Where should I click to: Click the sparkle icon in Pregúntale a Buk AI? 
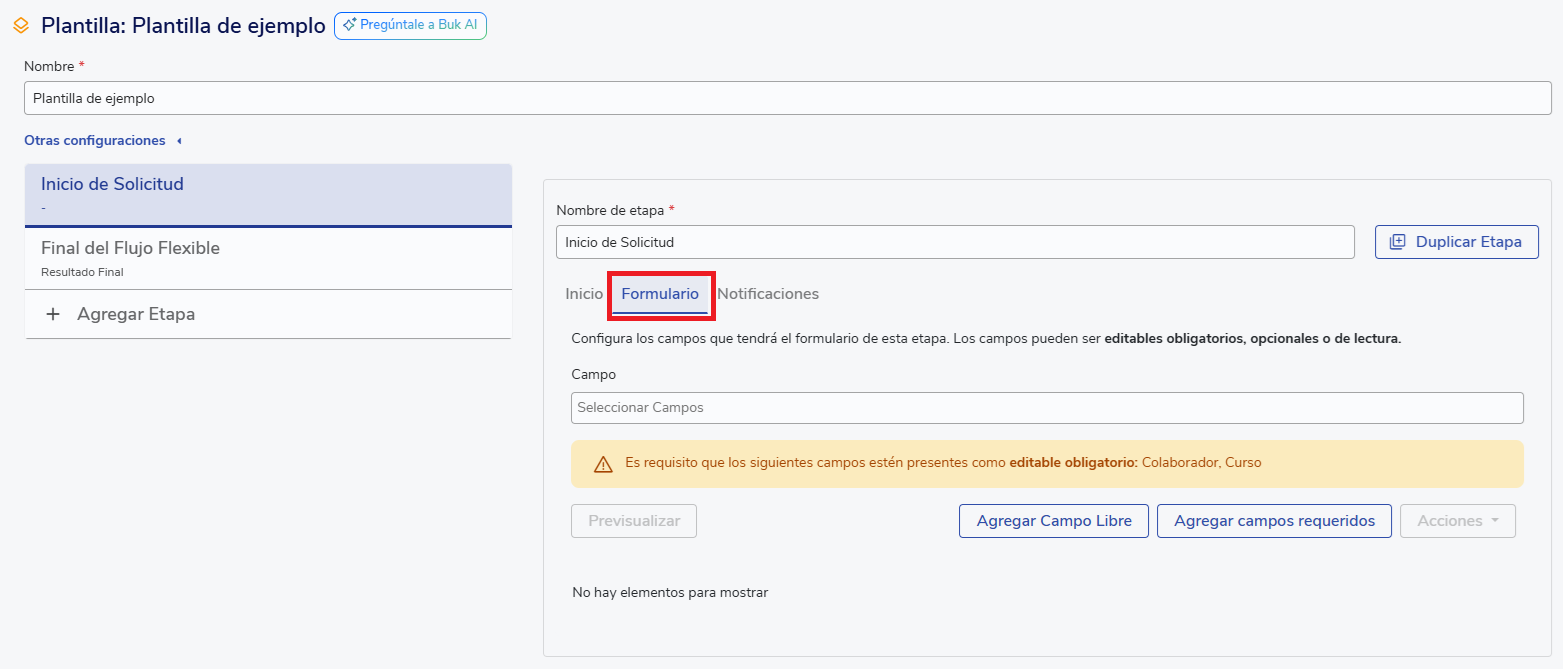point(349,26)
